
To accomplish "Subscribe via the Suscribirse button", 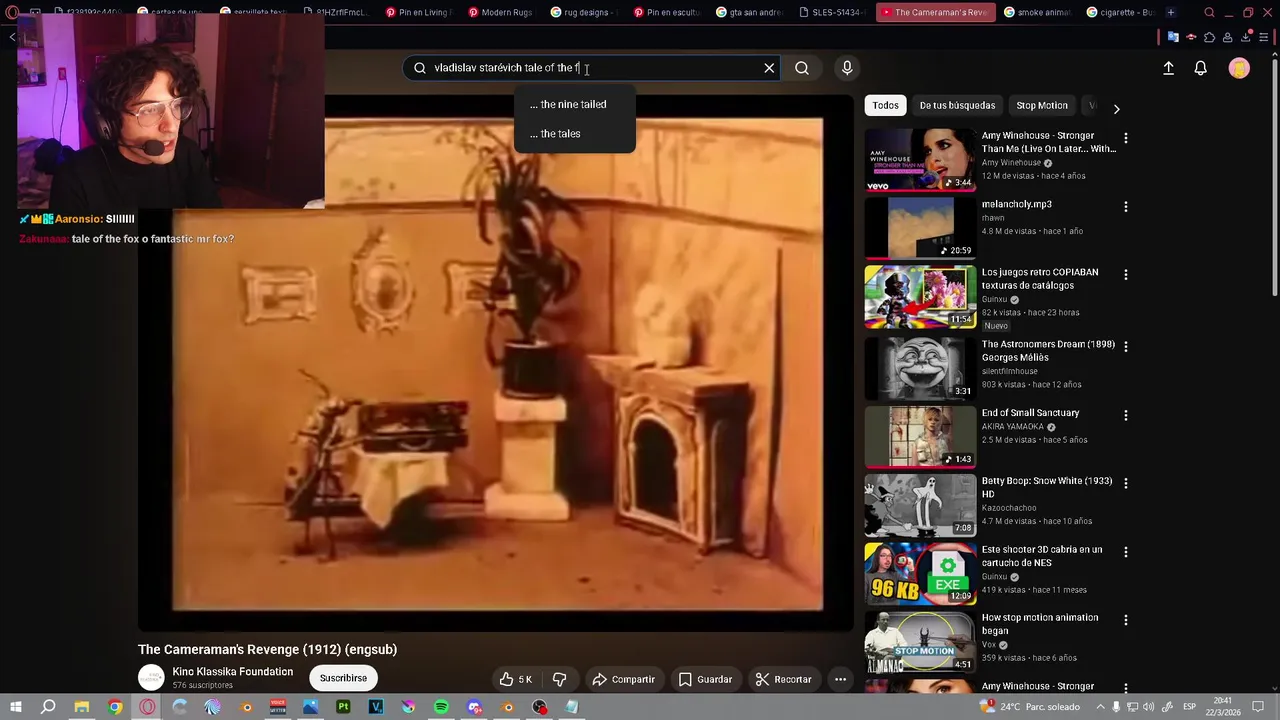I will click(343, 678).
